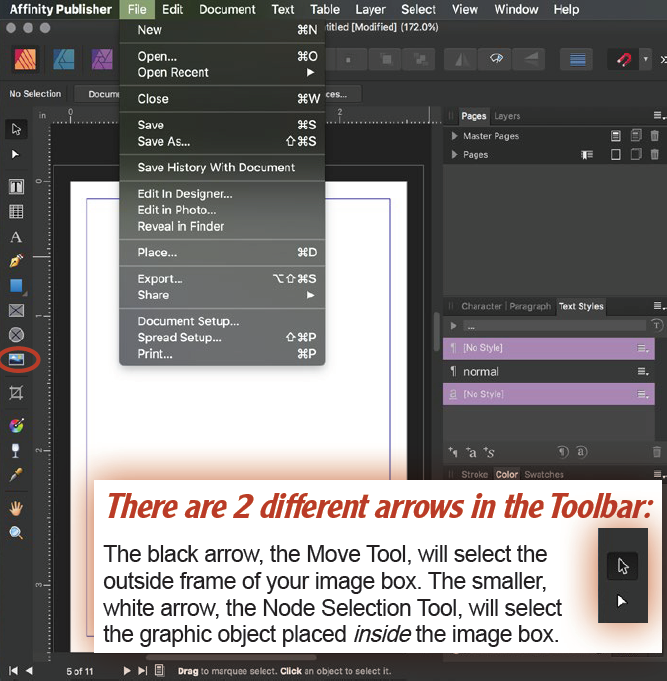Switch to the Swatches tab

544,475
